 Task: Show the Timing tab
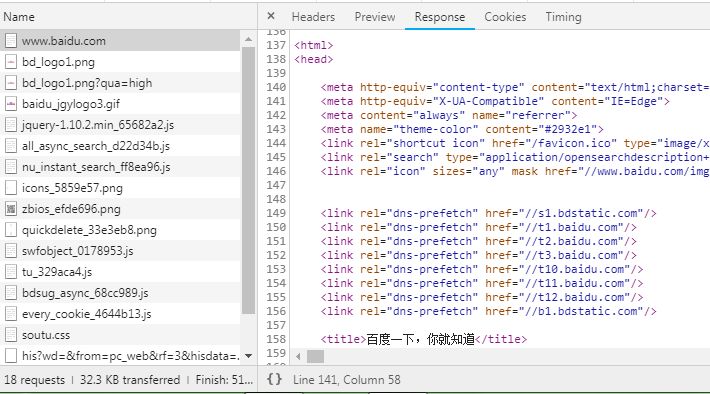(x=563, y=17)
